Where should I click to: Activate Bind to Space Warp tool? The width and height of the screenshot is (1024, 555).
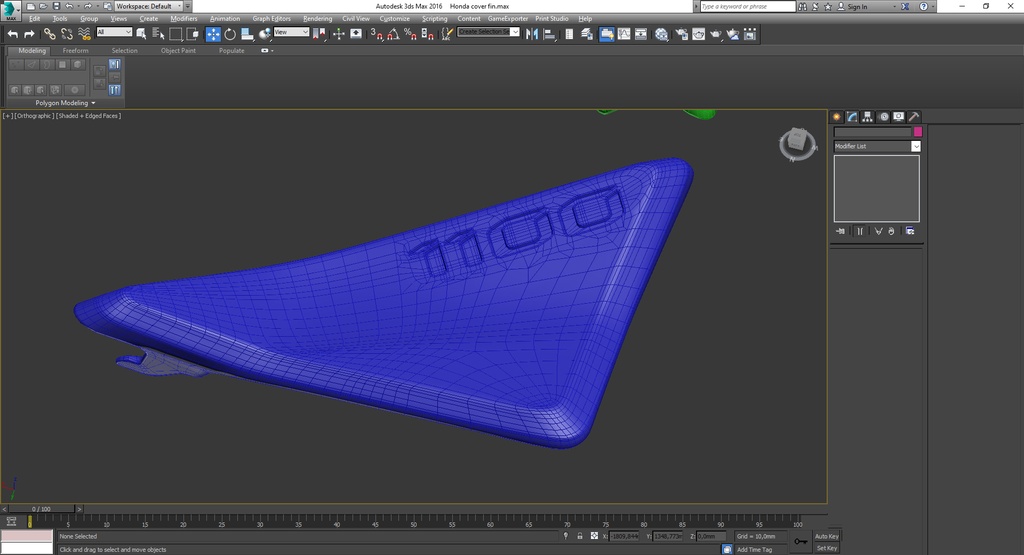(84, 34)
